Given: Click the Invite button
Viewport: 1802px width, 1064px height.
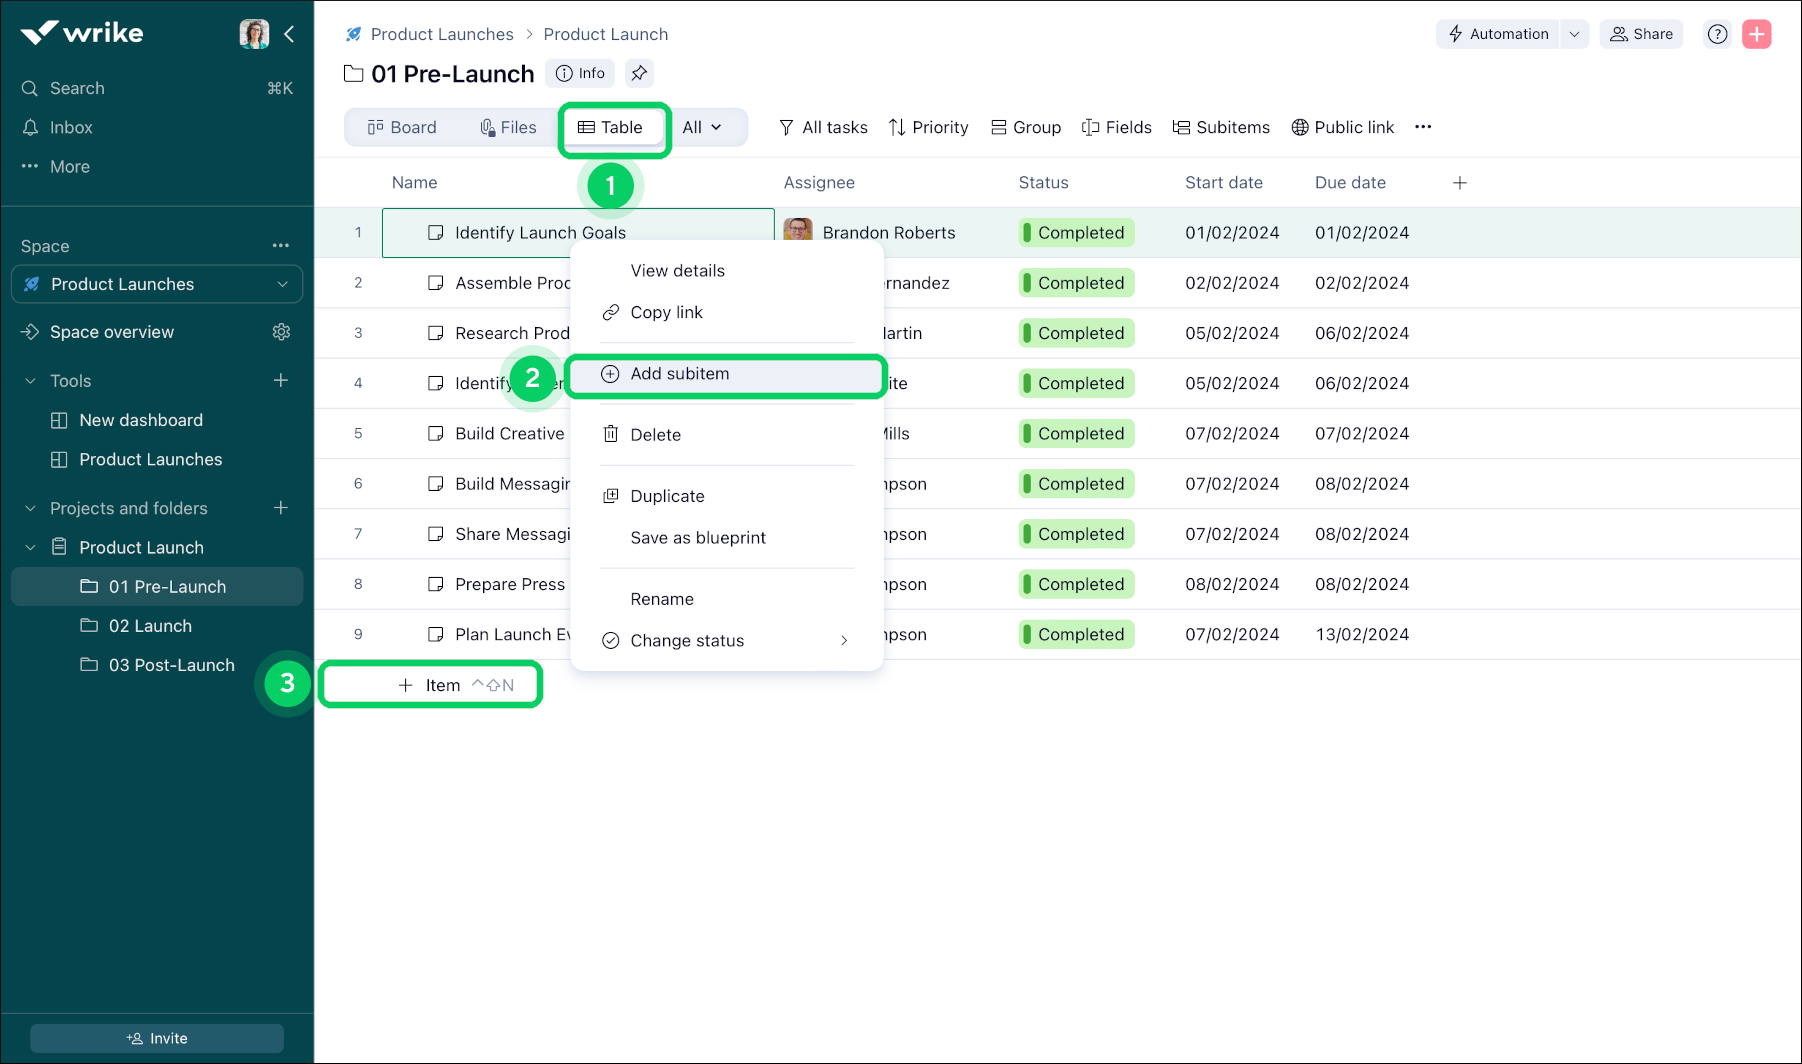Looking at the screenshot, I should (x=156, y=1038).
